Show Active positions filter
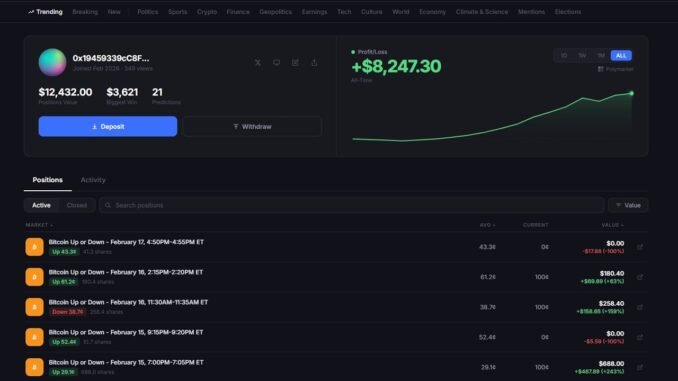The image size is (678, 381). coord(41,205)
